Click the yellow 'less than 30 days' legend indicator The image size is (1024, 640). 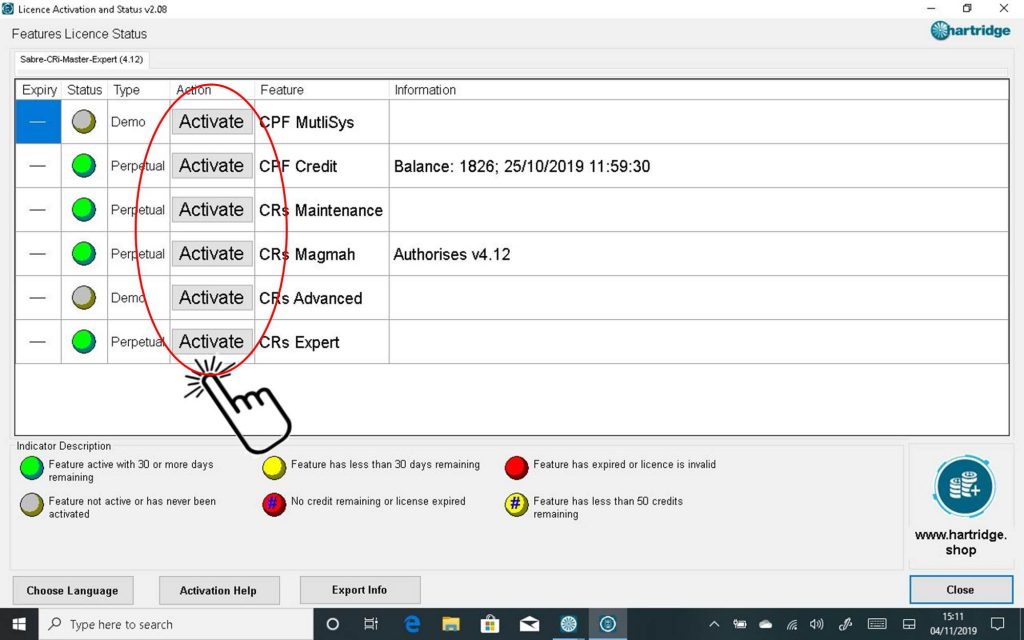(274, 468)
